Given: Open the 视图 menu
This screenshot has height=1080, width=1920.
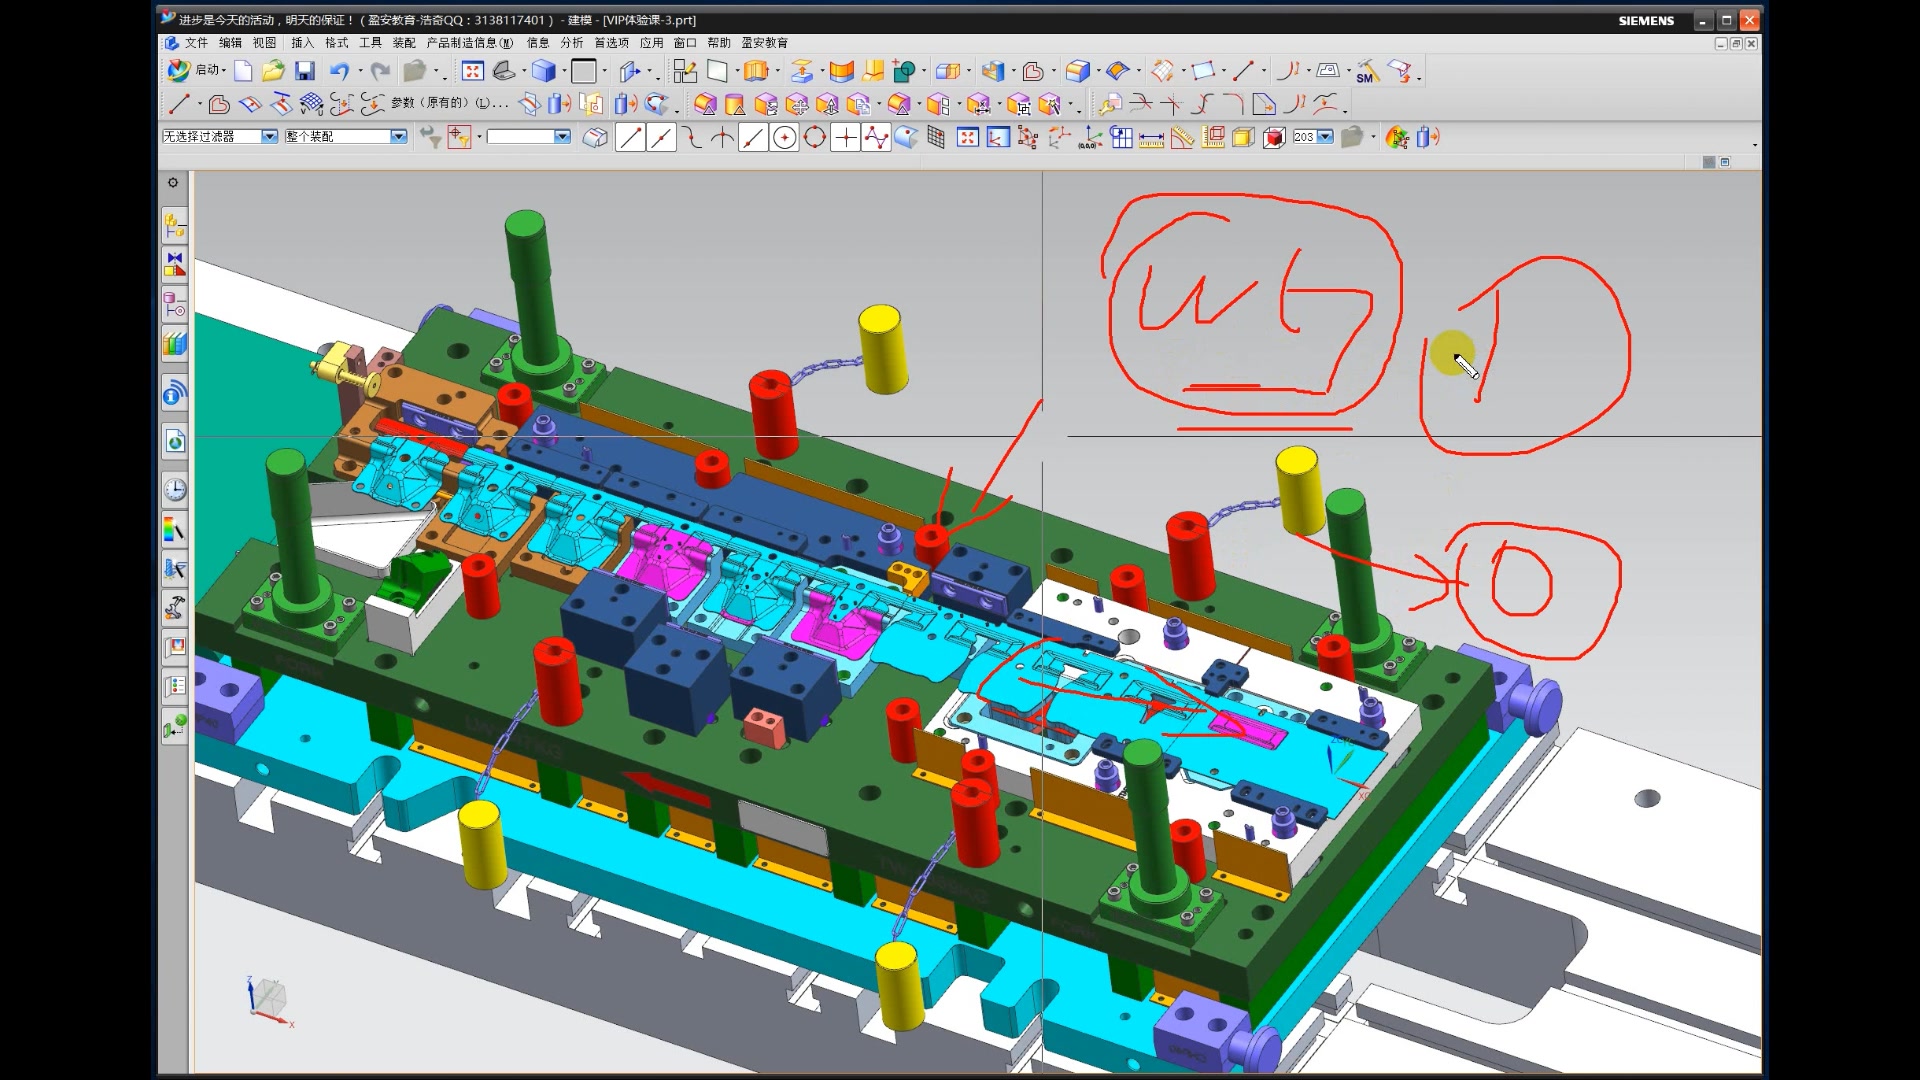Looking at the screenshot, I should tap(264, 43).
